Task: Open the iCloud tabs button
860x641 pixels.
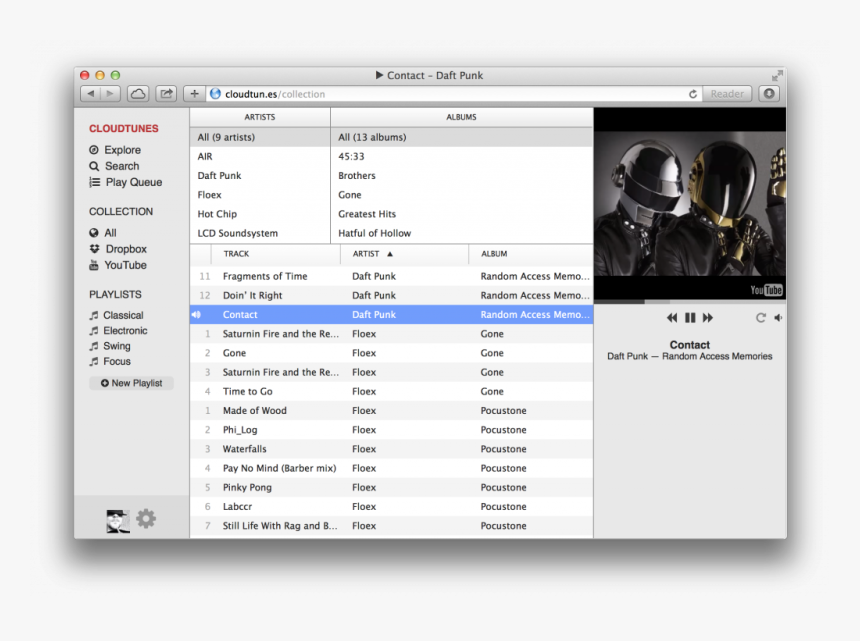Action: [x=138, y=94]
